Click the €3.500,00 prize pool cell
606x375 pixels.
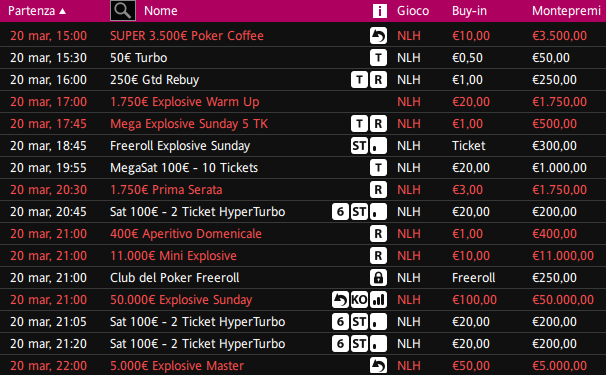tap(559, 36)
